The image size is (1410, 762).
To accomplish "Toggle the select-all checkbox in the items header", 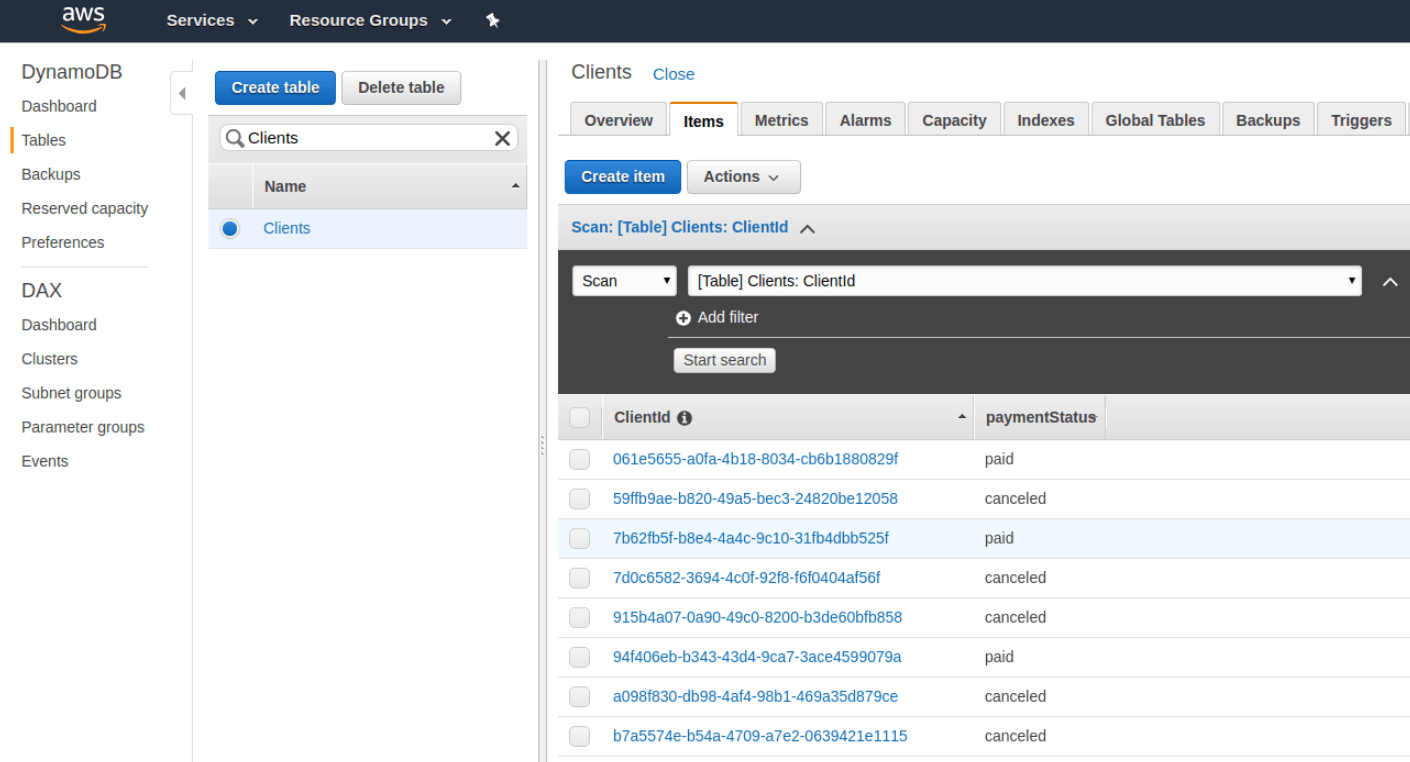I will tap(579, 417).
